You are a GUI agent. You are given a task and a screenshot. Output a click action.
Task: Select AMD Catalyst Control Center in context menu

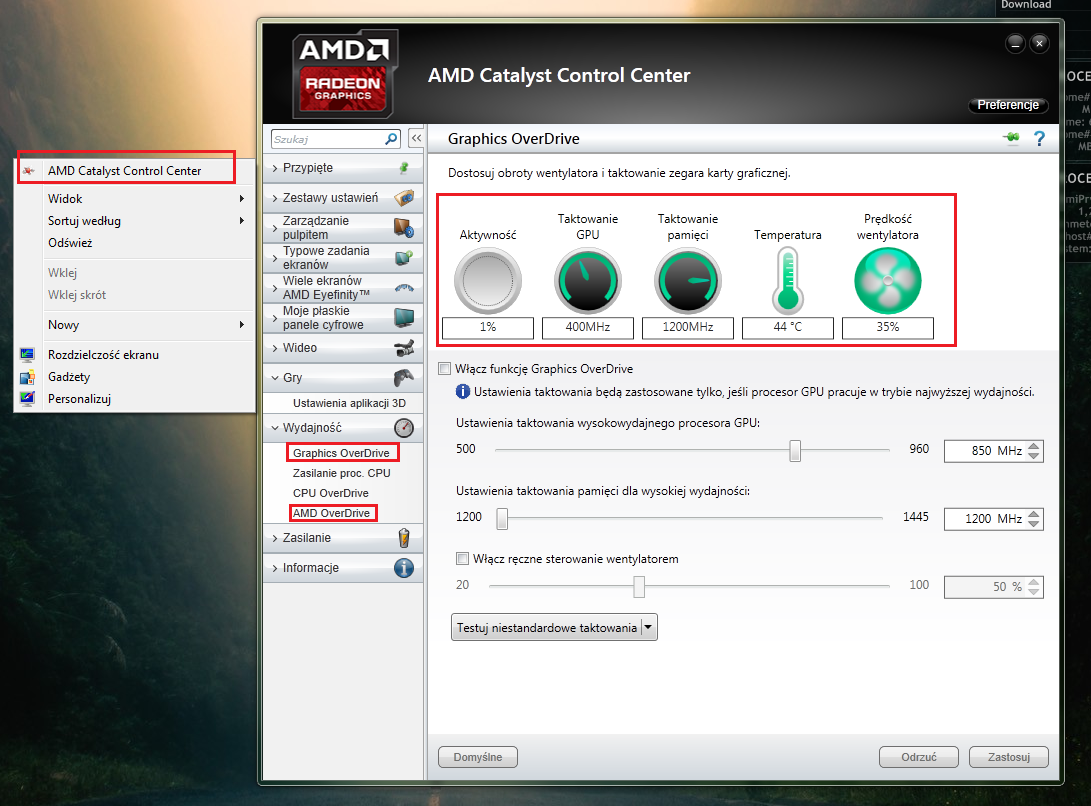coord(124,171)
